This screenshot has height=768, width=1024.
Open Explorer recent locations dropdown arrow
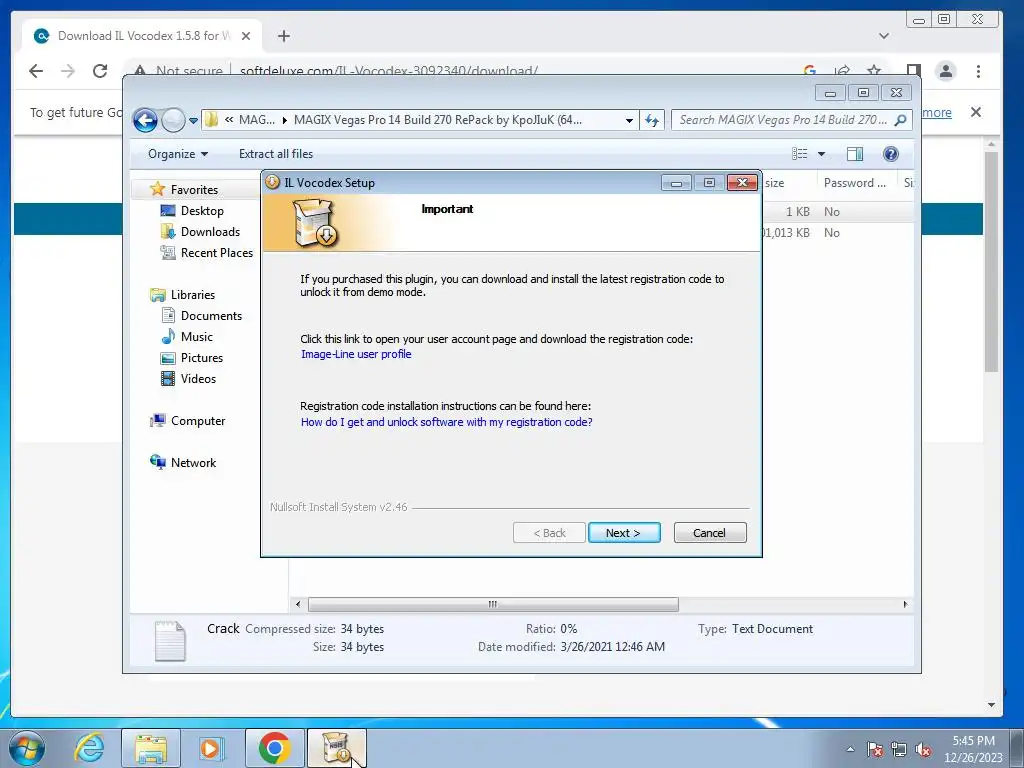point(193,121)
